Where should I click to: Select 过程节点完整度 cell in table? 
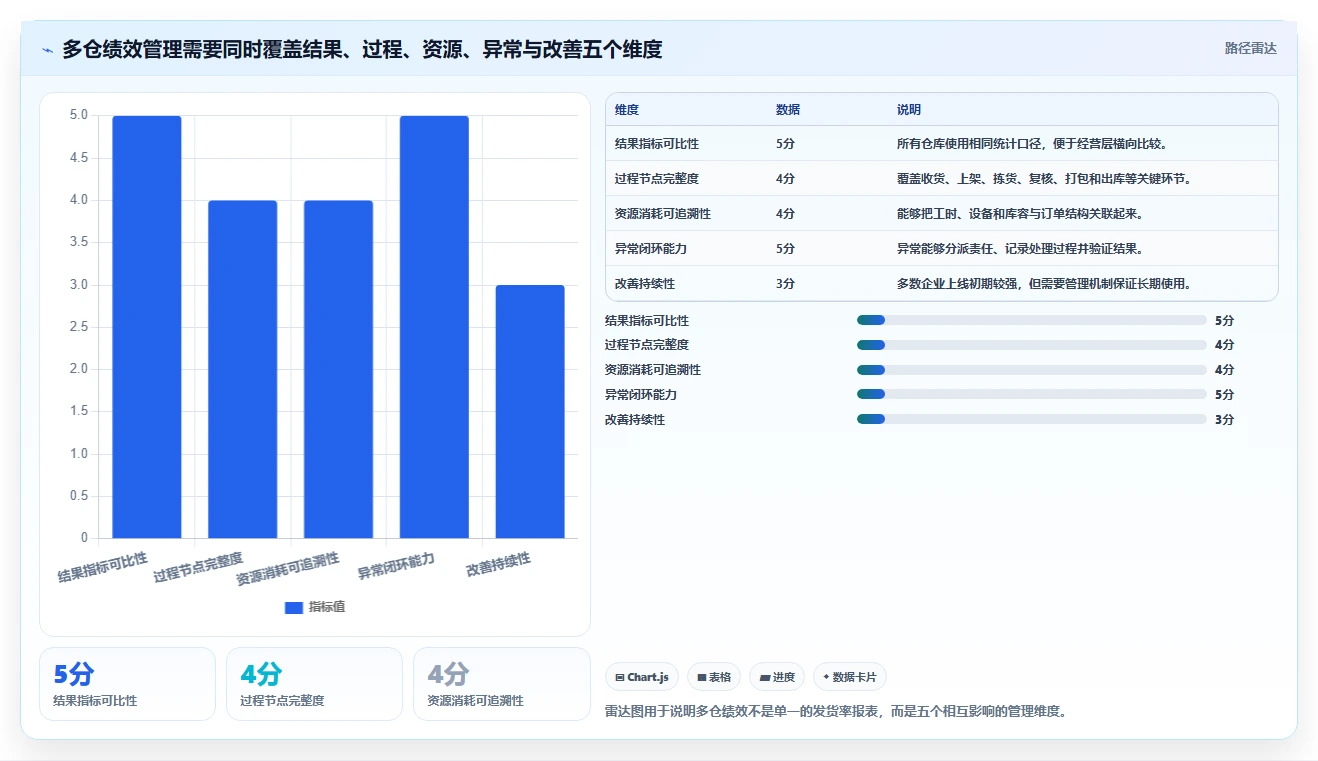tap(657, 179)
